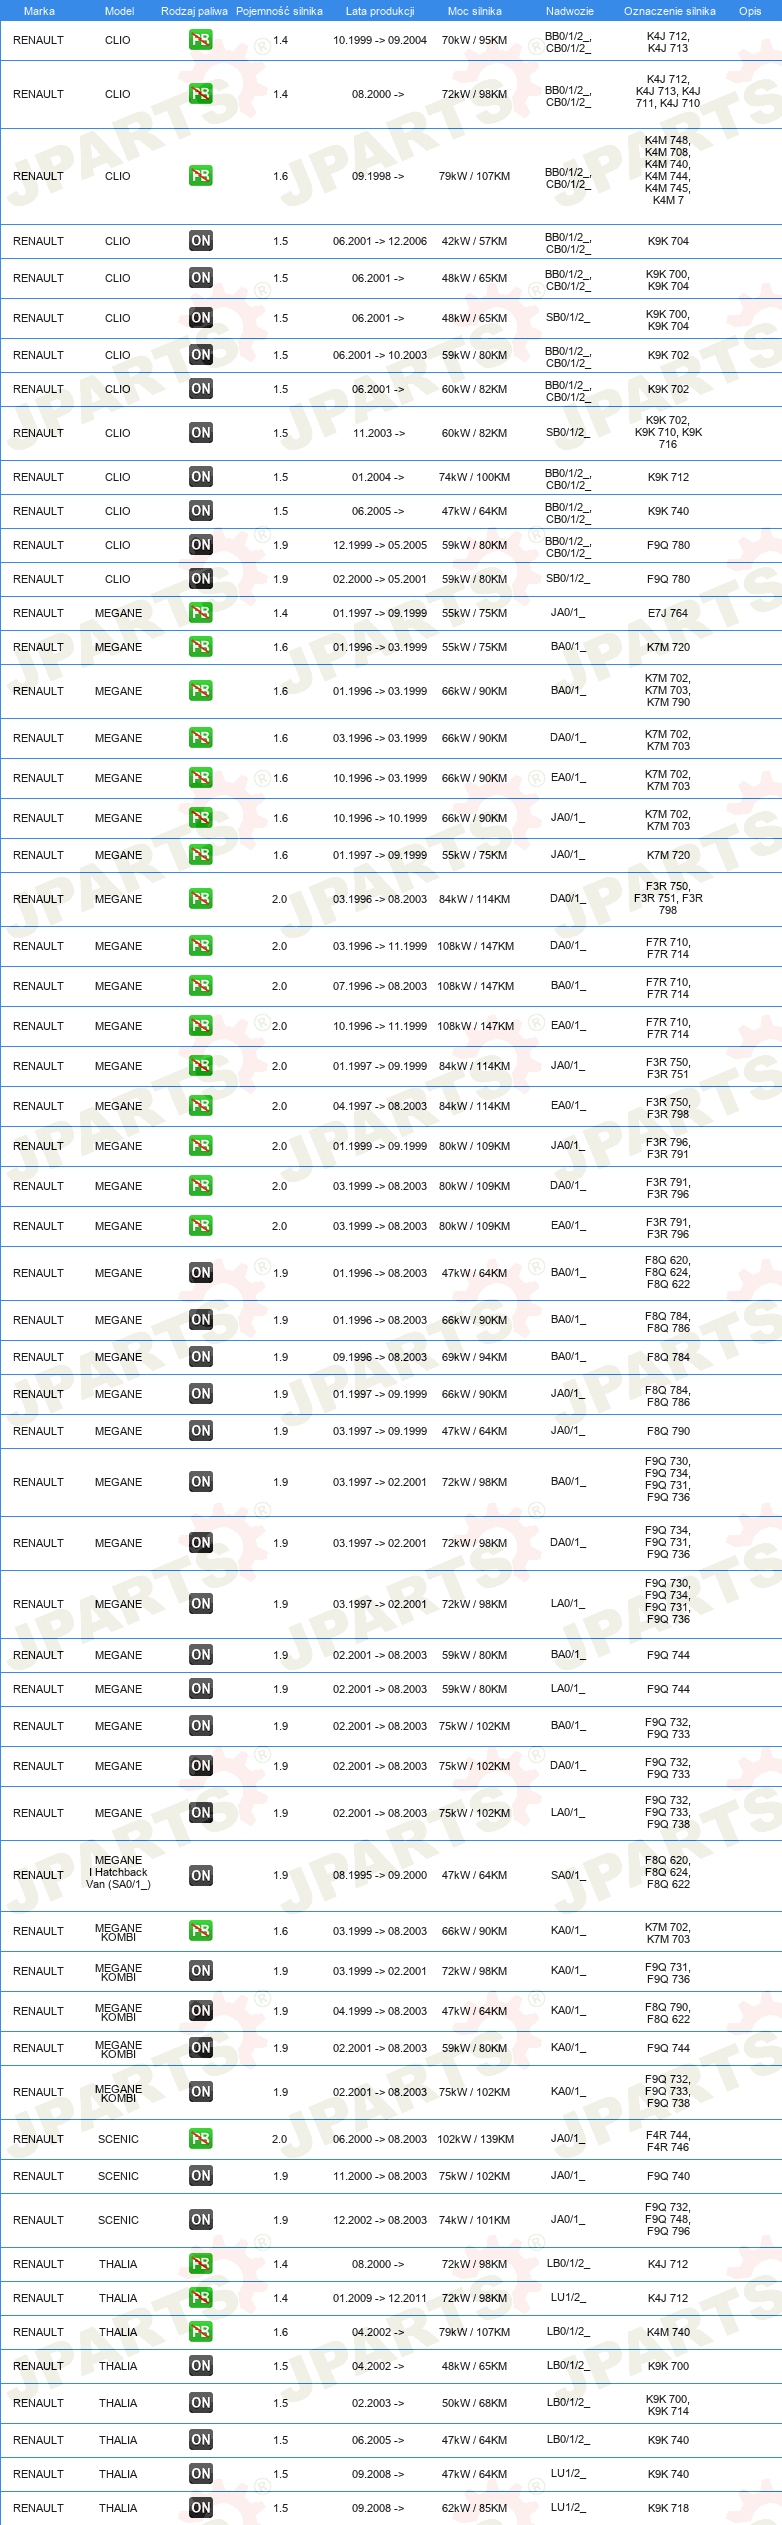The image size is (782, 2525).
Task: Select years cell 04.1997 -> 08.2003
Action: click(380, 1106)
